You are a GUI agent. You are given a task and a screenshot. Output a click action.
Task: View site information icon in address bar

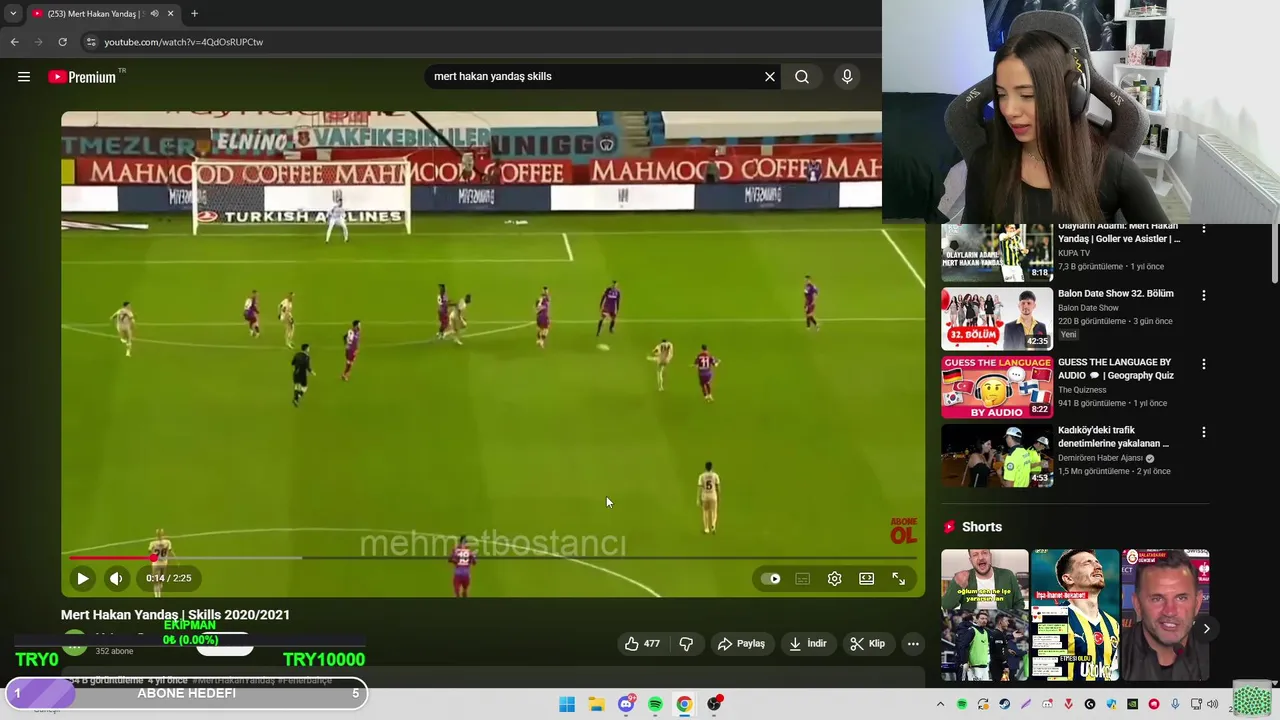point(90,42)
